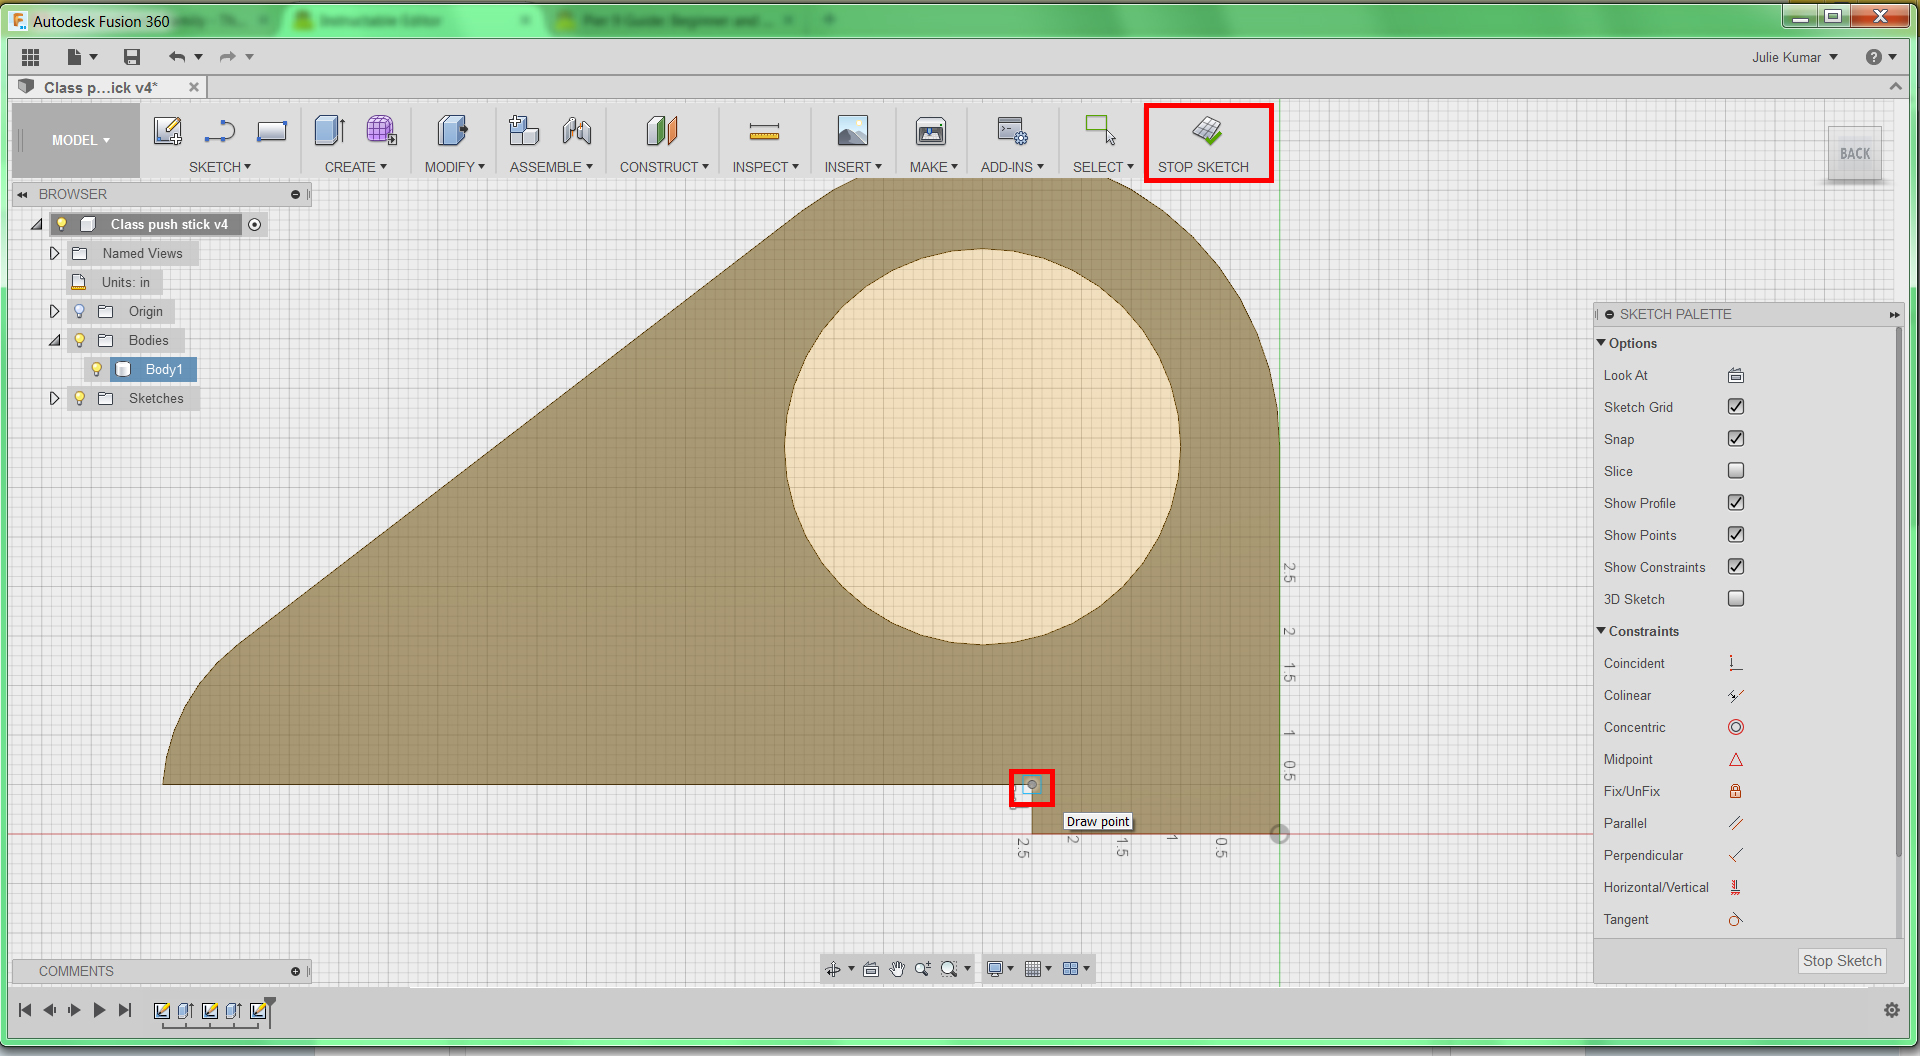Open the CREATE menu

(x=355, y=167)
